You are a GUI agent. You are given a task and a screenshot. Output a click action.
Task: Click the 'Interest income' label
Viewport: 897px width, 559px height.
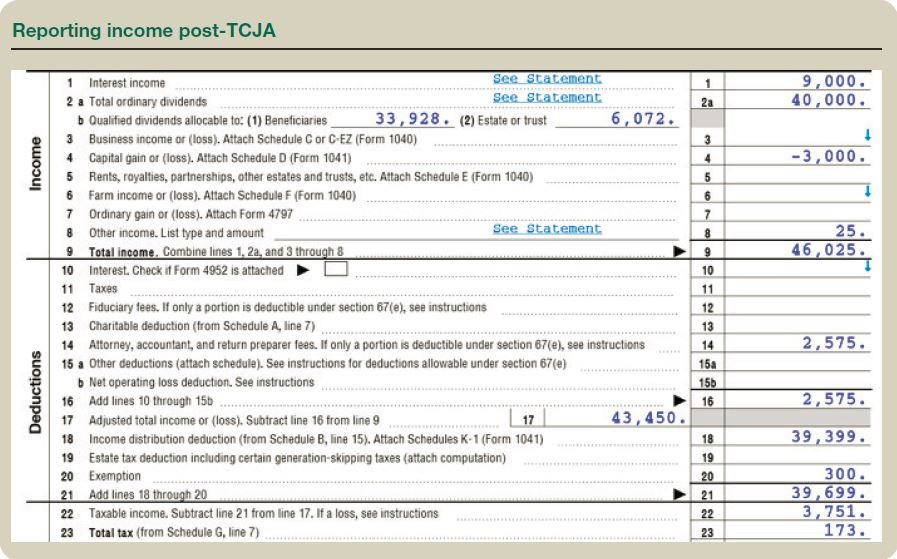127,83
